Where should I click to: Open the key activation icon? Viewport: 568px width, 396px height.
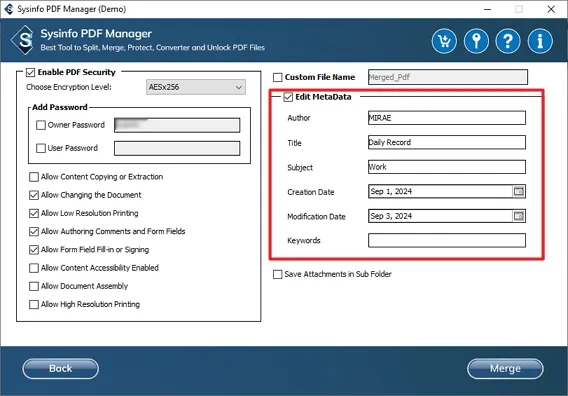coord(476,41)
